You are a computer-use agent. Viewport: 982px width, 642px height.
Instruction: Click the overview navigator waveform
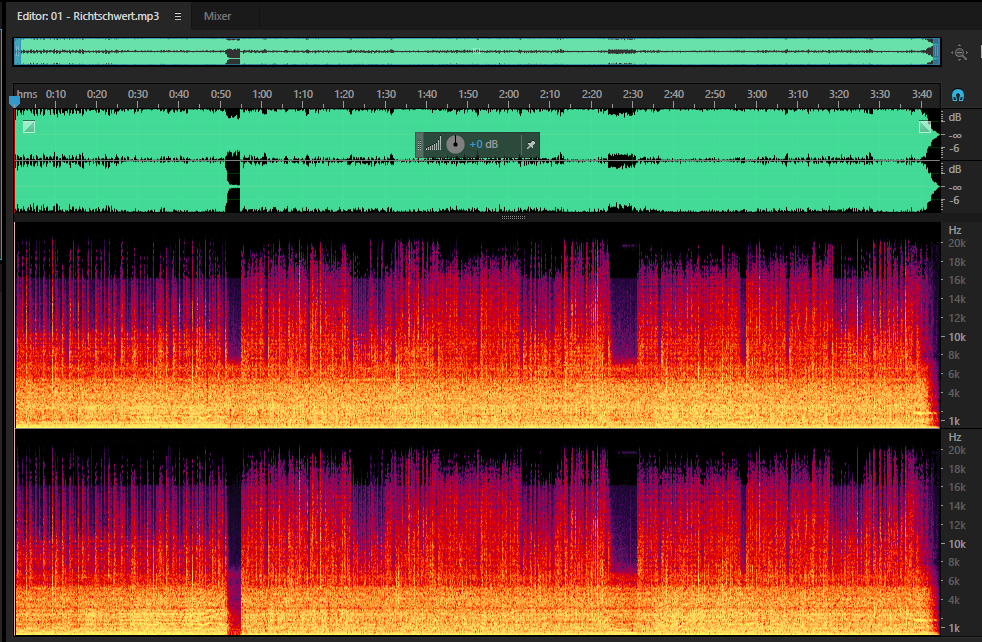tap(477, 51)
